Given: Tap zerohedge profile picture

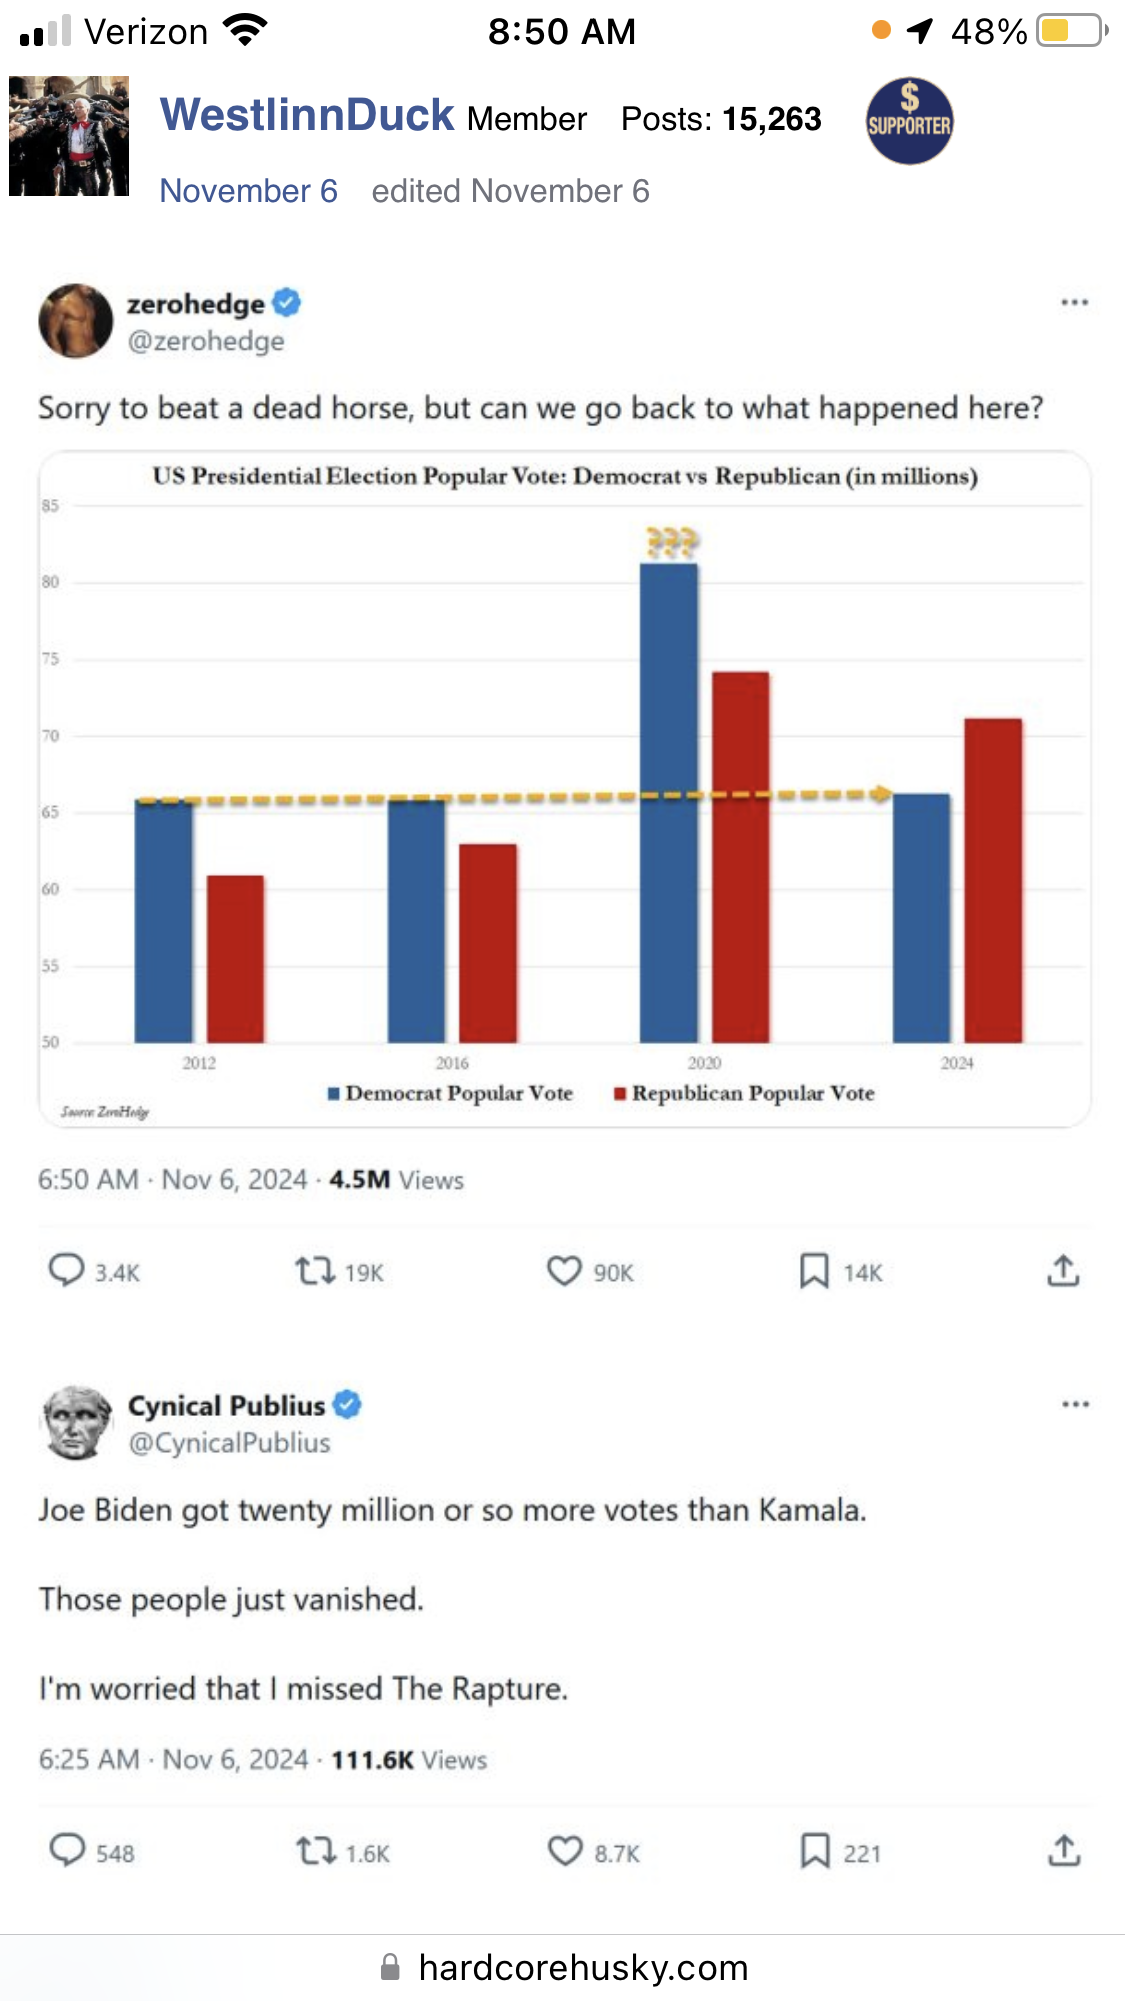Looking at the screenshot, I should [75, 321].
